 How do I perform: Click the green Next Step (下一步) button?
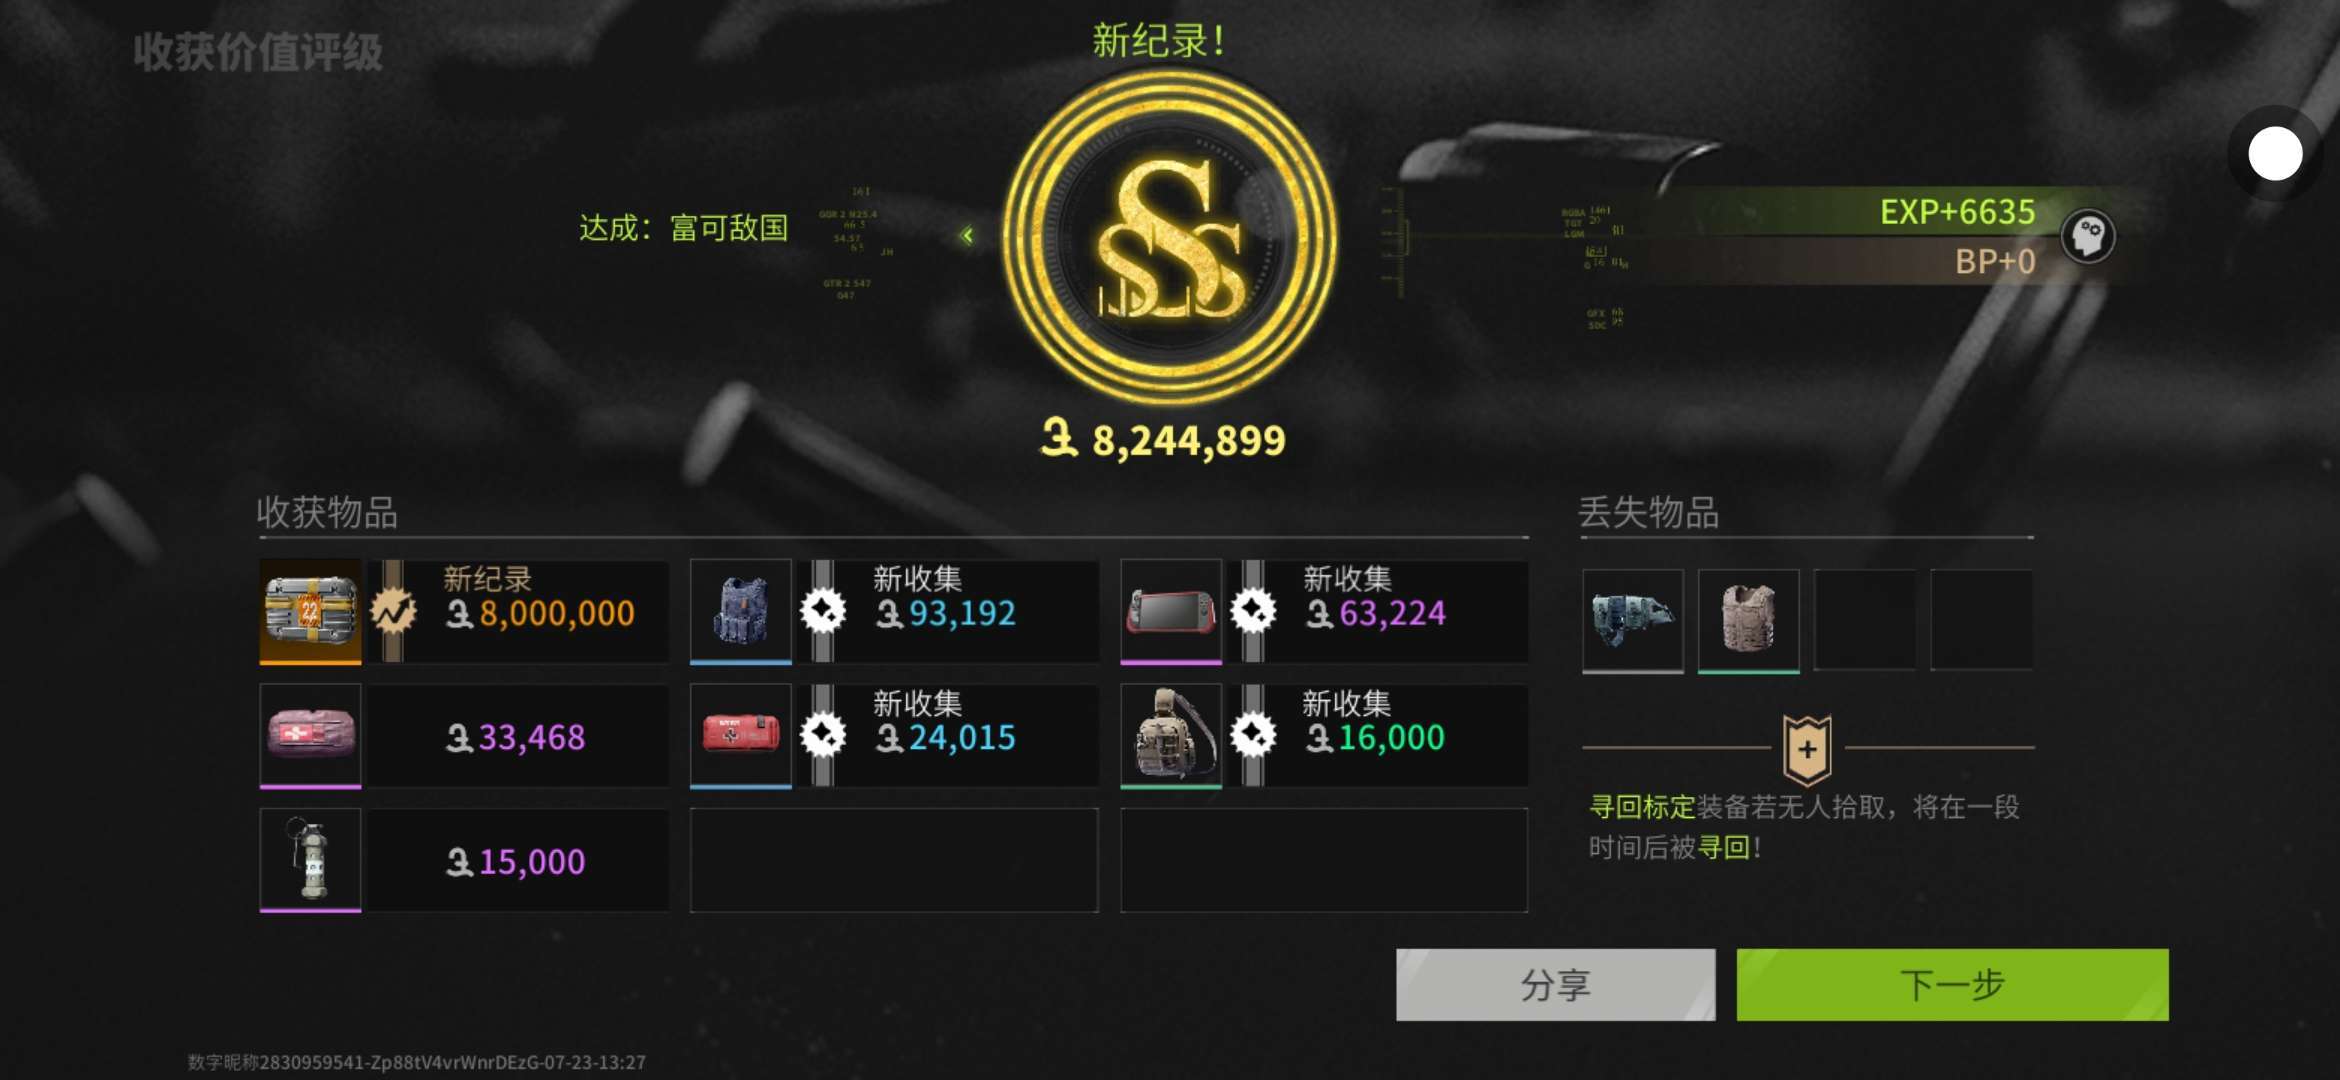coord(1952,985)
